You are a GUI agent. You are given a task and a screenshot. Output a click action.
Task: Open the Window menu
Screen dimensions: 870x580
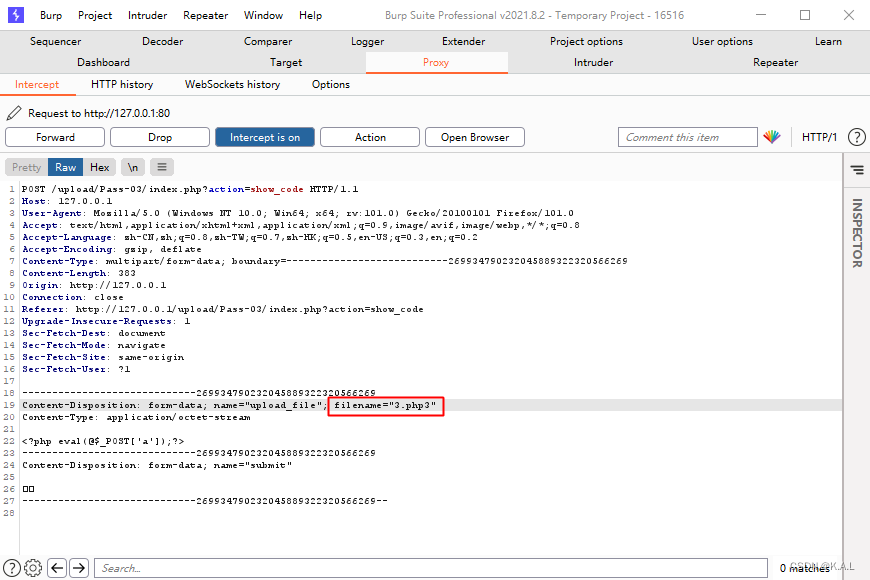coord(263,16)
